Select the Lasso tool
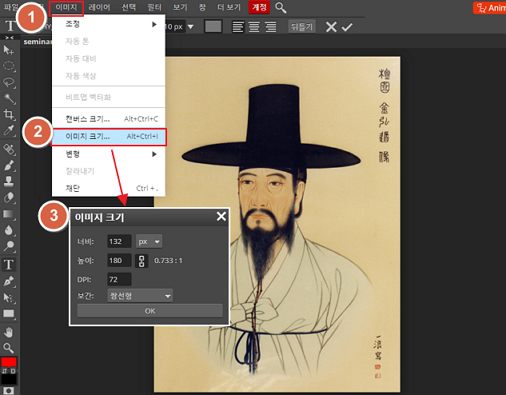Viewport: 506px width, 395px height. coord(8,82)
